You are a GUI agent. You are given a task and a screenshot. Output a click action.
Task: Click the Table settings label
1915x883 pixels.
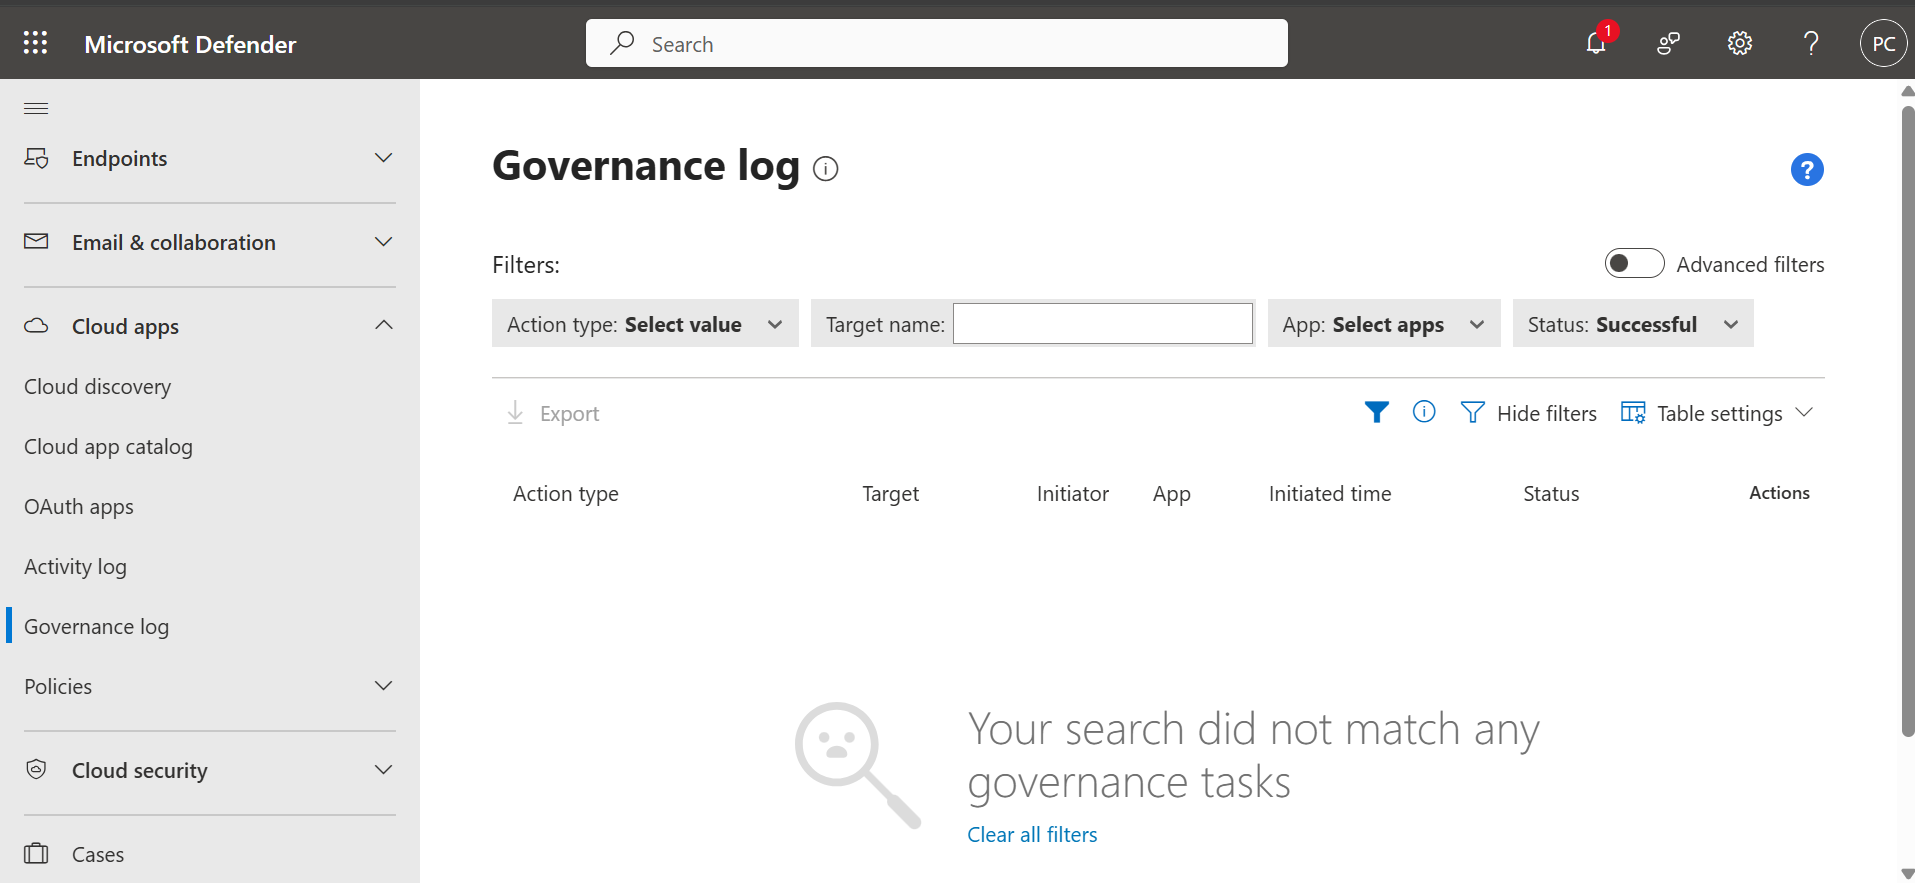click(x=1719, y=413)
